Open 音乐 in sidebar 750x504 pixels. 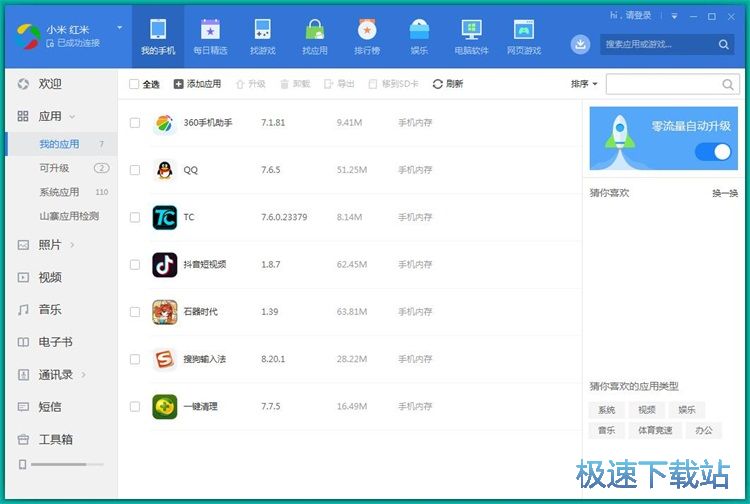(61, 309)
